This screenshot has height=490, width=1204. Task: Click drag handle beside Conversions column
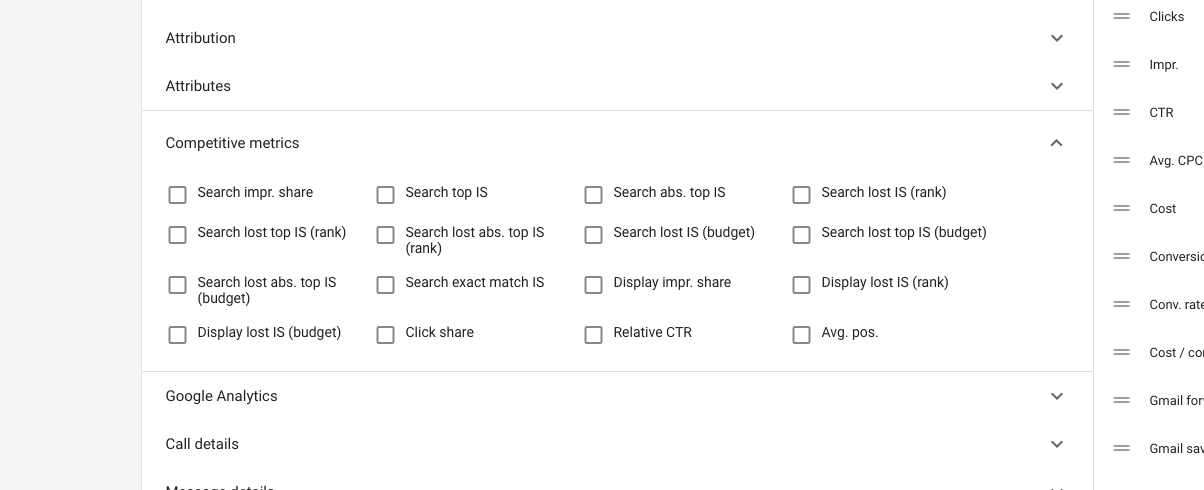point(1122,256)
